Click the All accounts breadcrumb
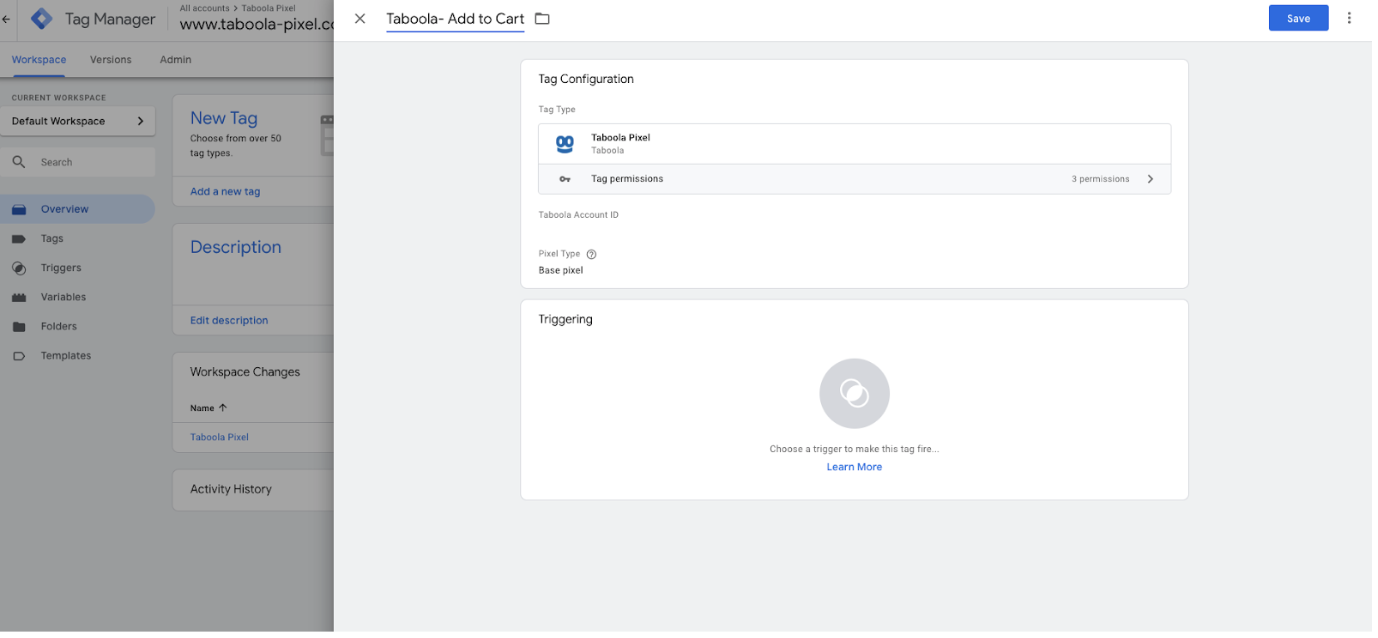This screenshot has width=1378, height=638. pyautogui.click(x=204, y=8)
